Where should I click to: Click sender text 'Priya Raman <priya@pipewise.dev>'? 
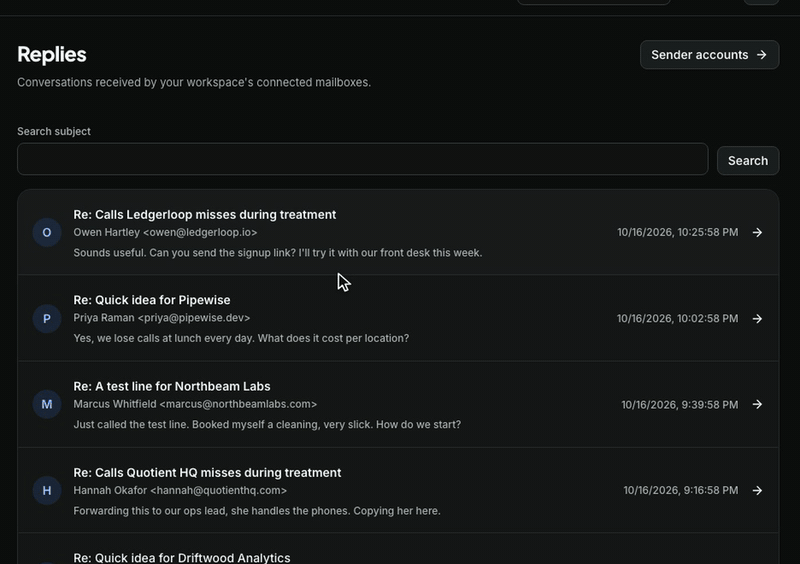162,317
